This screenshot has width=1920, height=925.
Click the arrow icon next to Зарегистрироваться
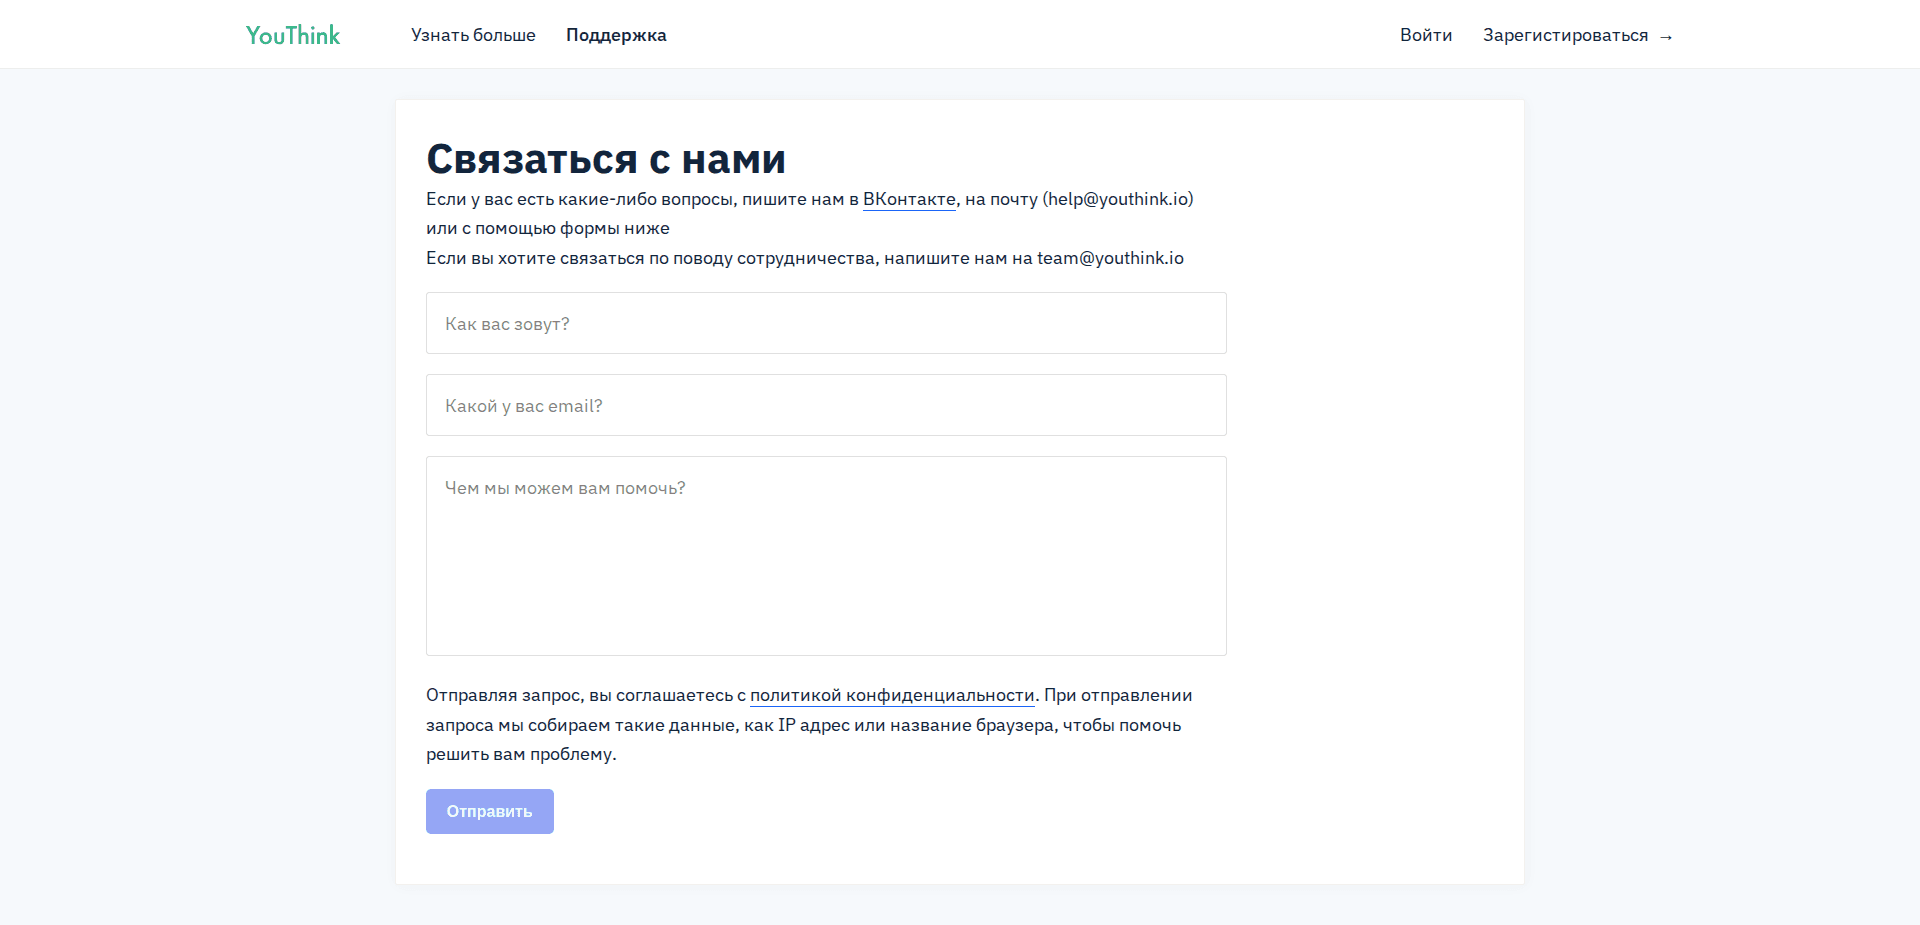point(1668,36)
